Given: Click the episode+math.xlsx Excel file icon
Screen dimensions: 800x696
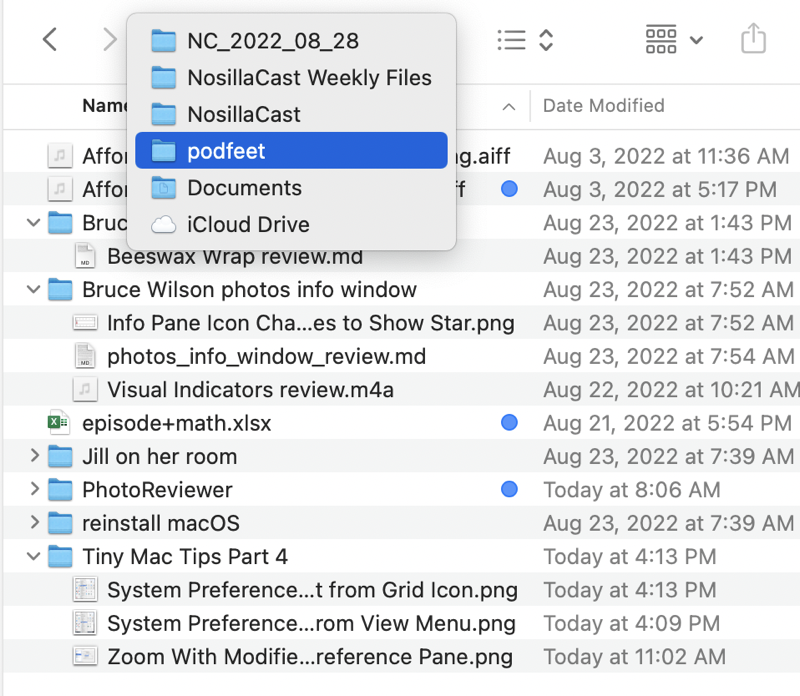Looking at the screenshot, I should 61,423.
